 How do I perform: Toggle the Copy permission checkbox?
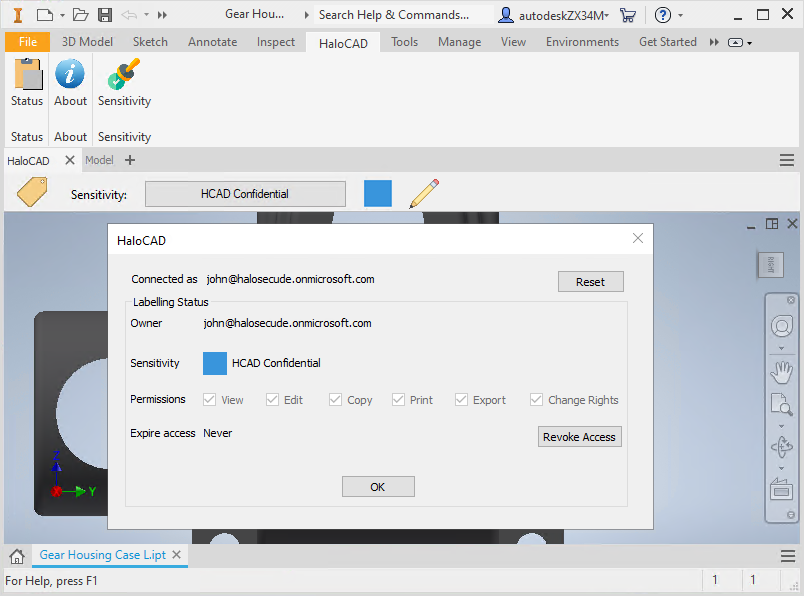pyautogui.click(x=336, y=399)
